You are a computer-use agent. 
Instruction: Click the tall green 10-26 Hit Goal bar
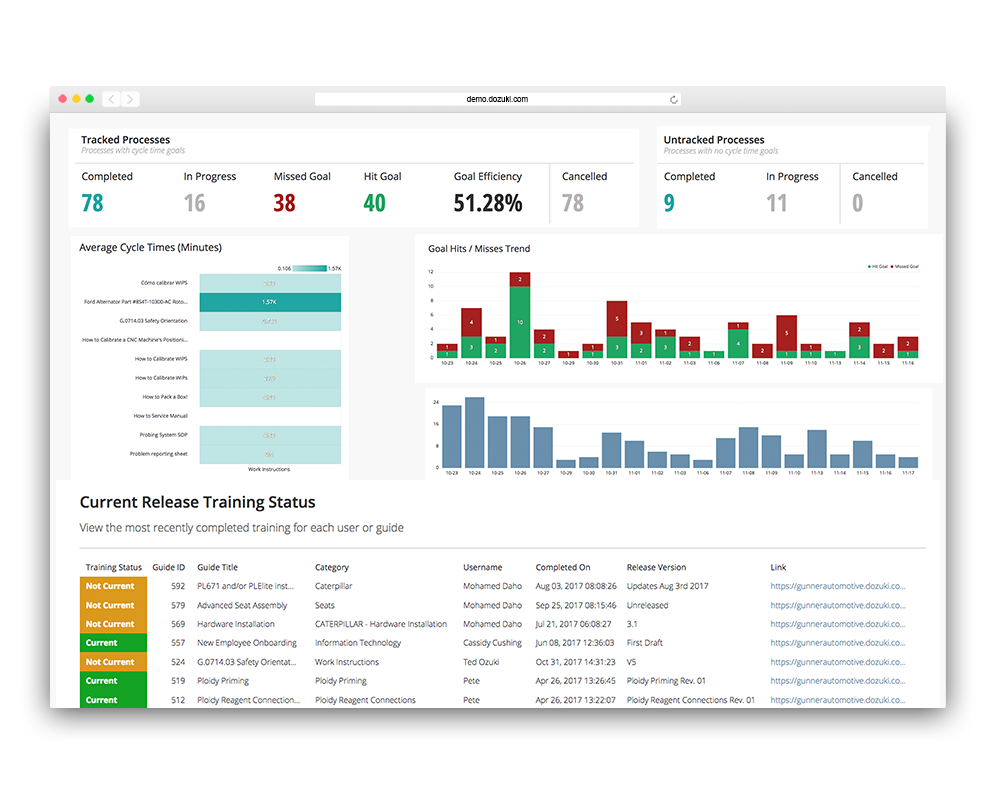(519, 322)
